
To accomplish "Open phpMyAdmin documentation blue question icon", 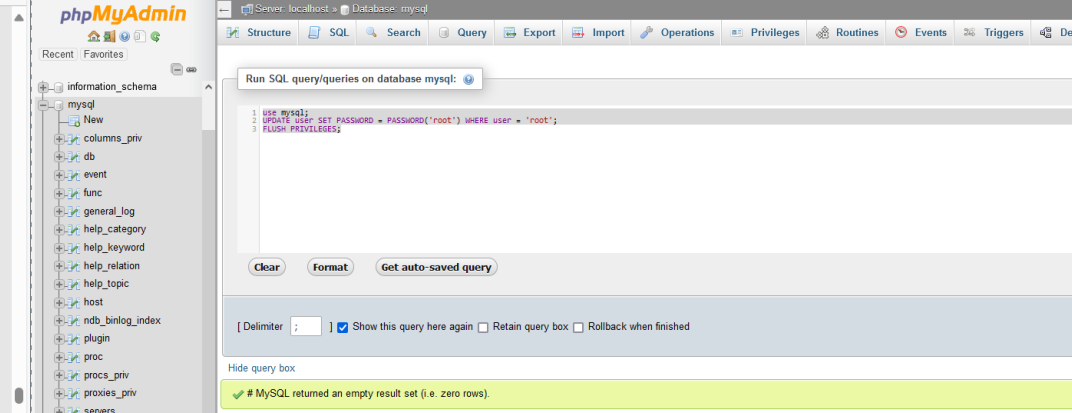I will click(x=124, y=37).
